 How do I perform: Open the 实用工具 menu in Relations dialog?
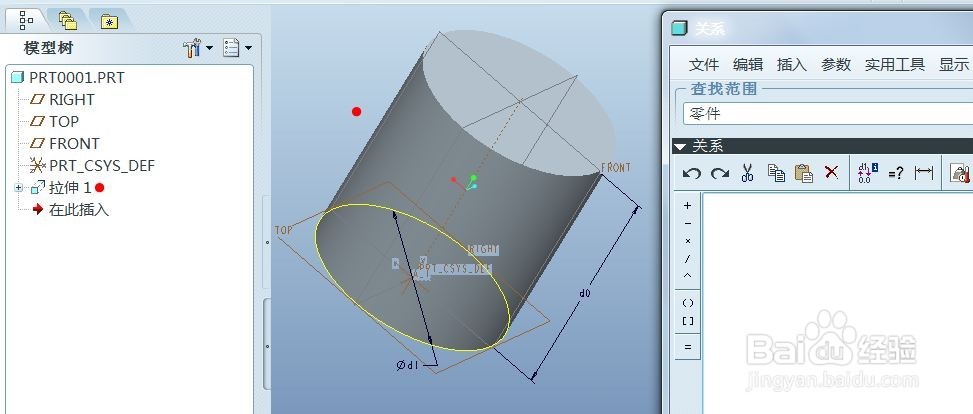coord(895,65)
